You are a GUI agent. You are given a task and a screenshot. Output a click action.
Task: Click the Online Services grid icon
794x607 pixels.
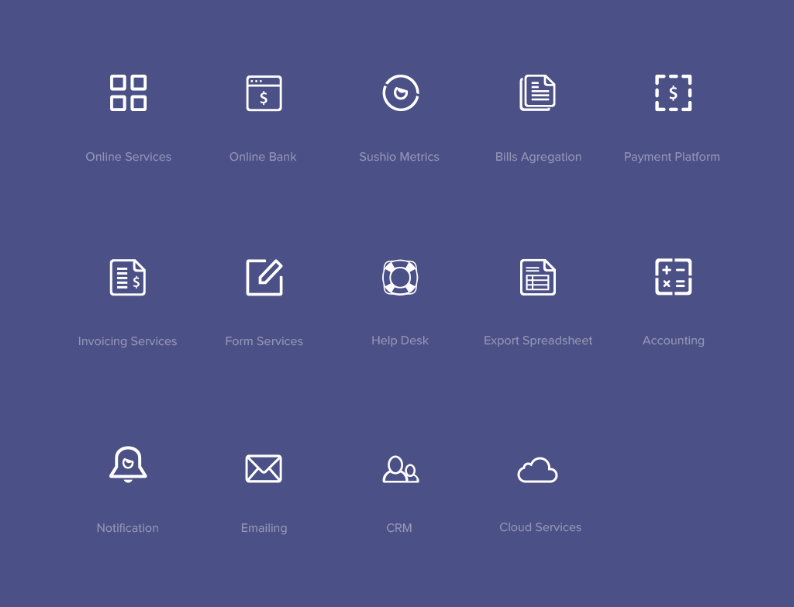[128, 93]
